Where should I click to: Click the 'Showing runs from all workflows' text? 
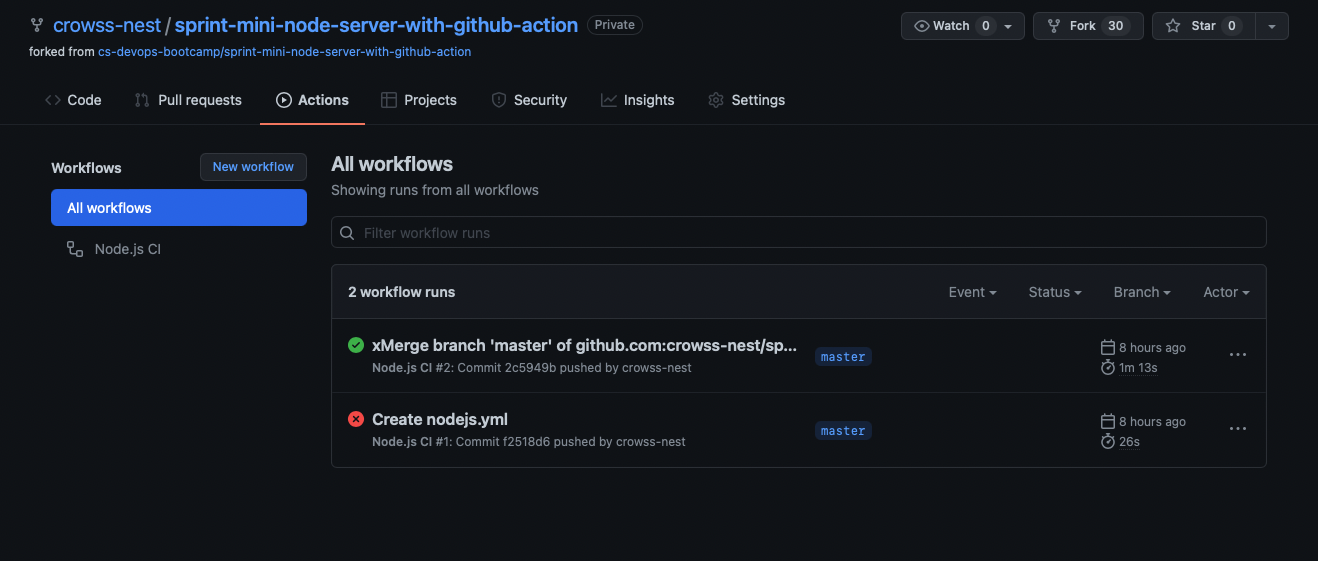435,190
